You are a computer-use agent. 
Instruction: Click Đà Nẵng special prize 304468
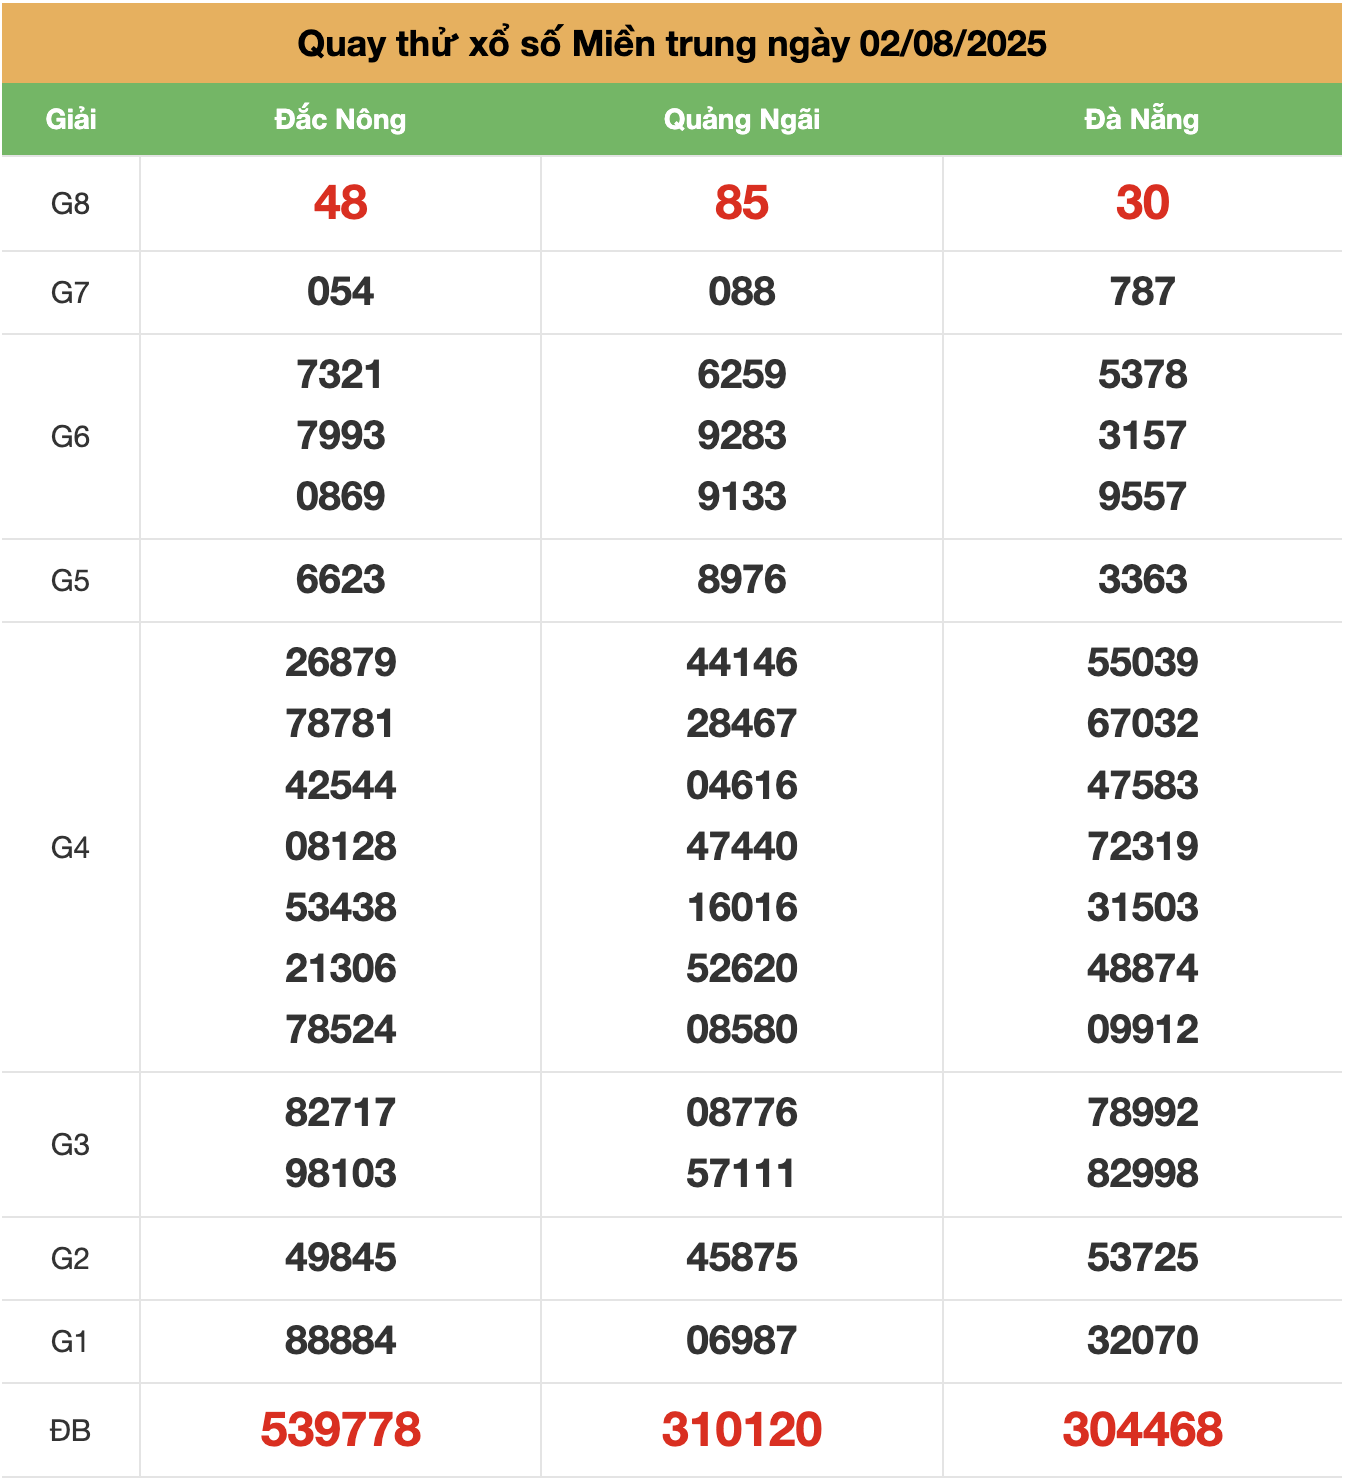pos(1142,1430)
